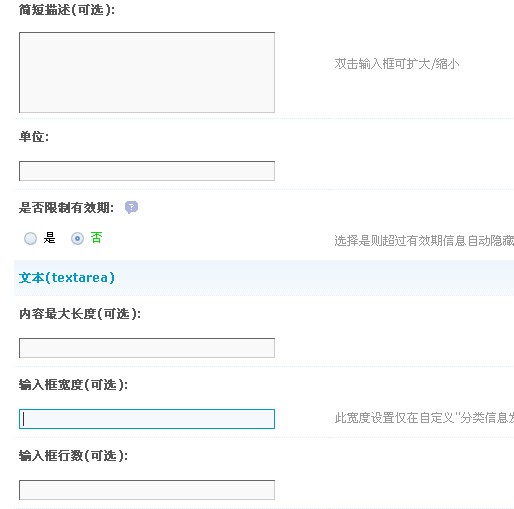Click the 简短描述(可选) label

(x=67, y=10)
